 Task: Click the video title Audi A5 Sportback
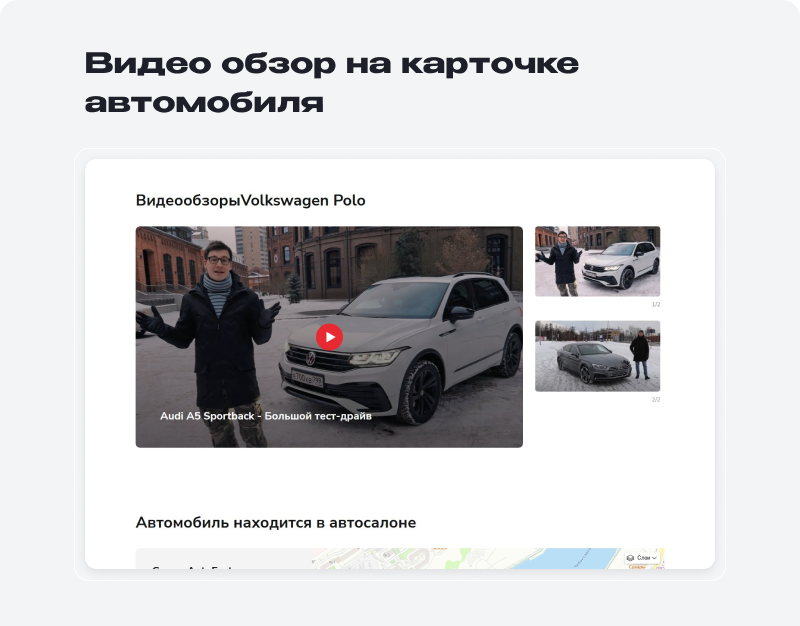tap(266, 416)
